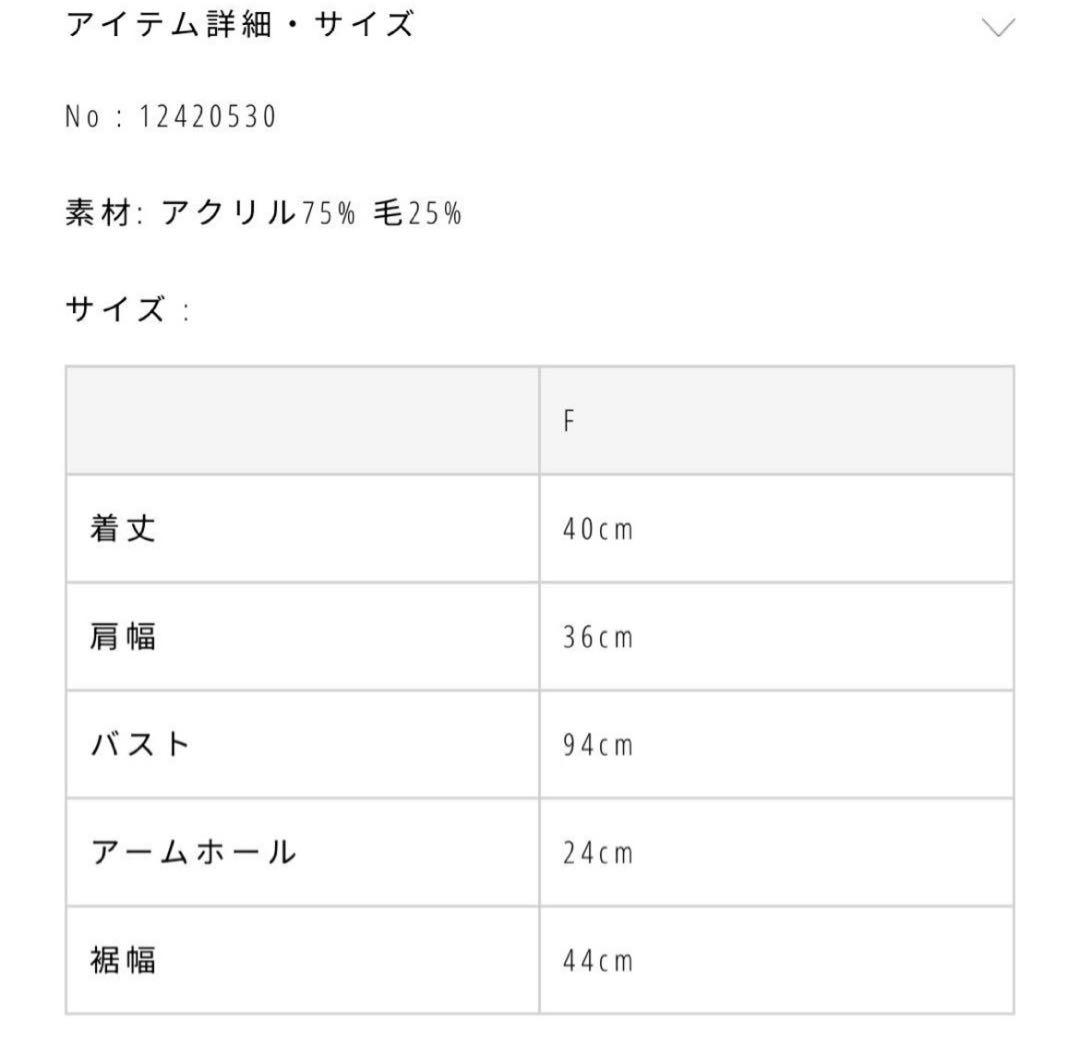Select the バスト row label
The image size is (1080, 1040).
(x=140, y=745)
